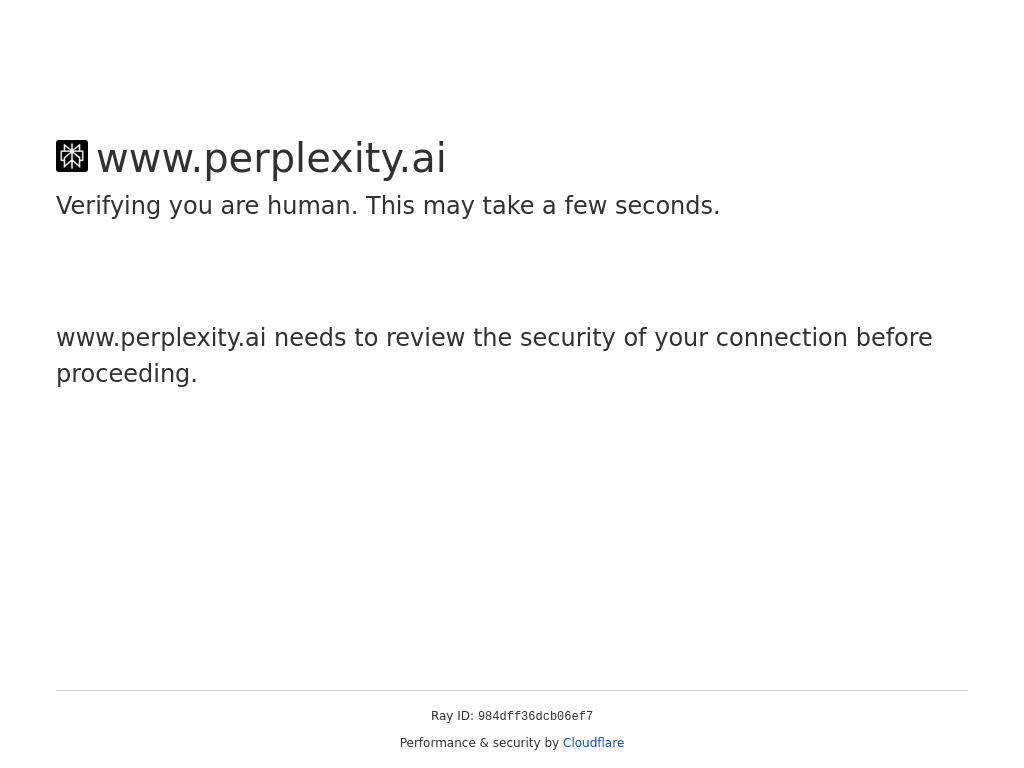Click the word "Performance" in the footer

click(437, 743)
